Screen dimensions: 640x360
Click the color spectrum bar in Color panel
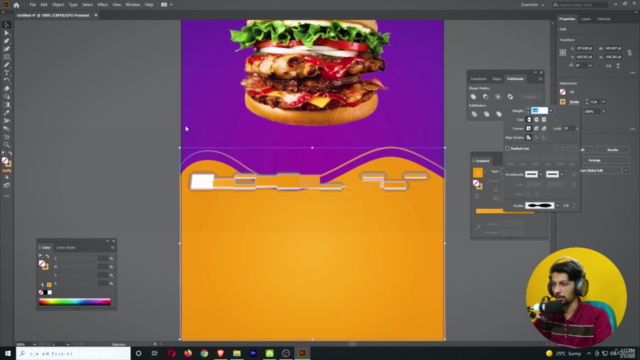click(x=75, y=302)
